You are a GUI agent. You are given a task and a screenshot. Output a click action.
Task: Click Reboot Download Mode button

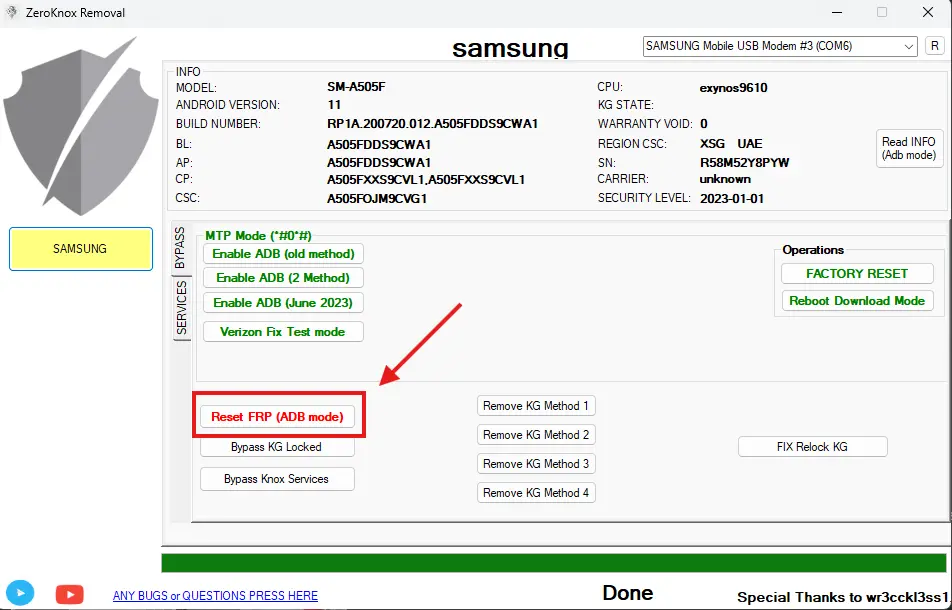857,301
